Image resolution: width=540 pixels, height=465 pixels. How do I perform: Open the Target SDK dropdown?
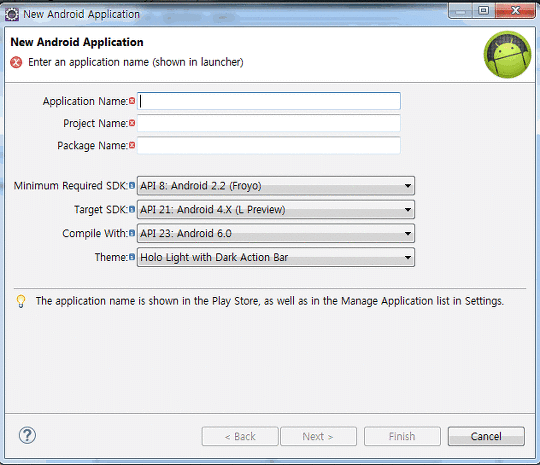coord(276,209)
